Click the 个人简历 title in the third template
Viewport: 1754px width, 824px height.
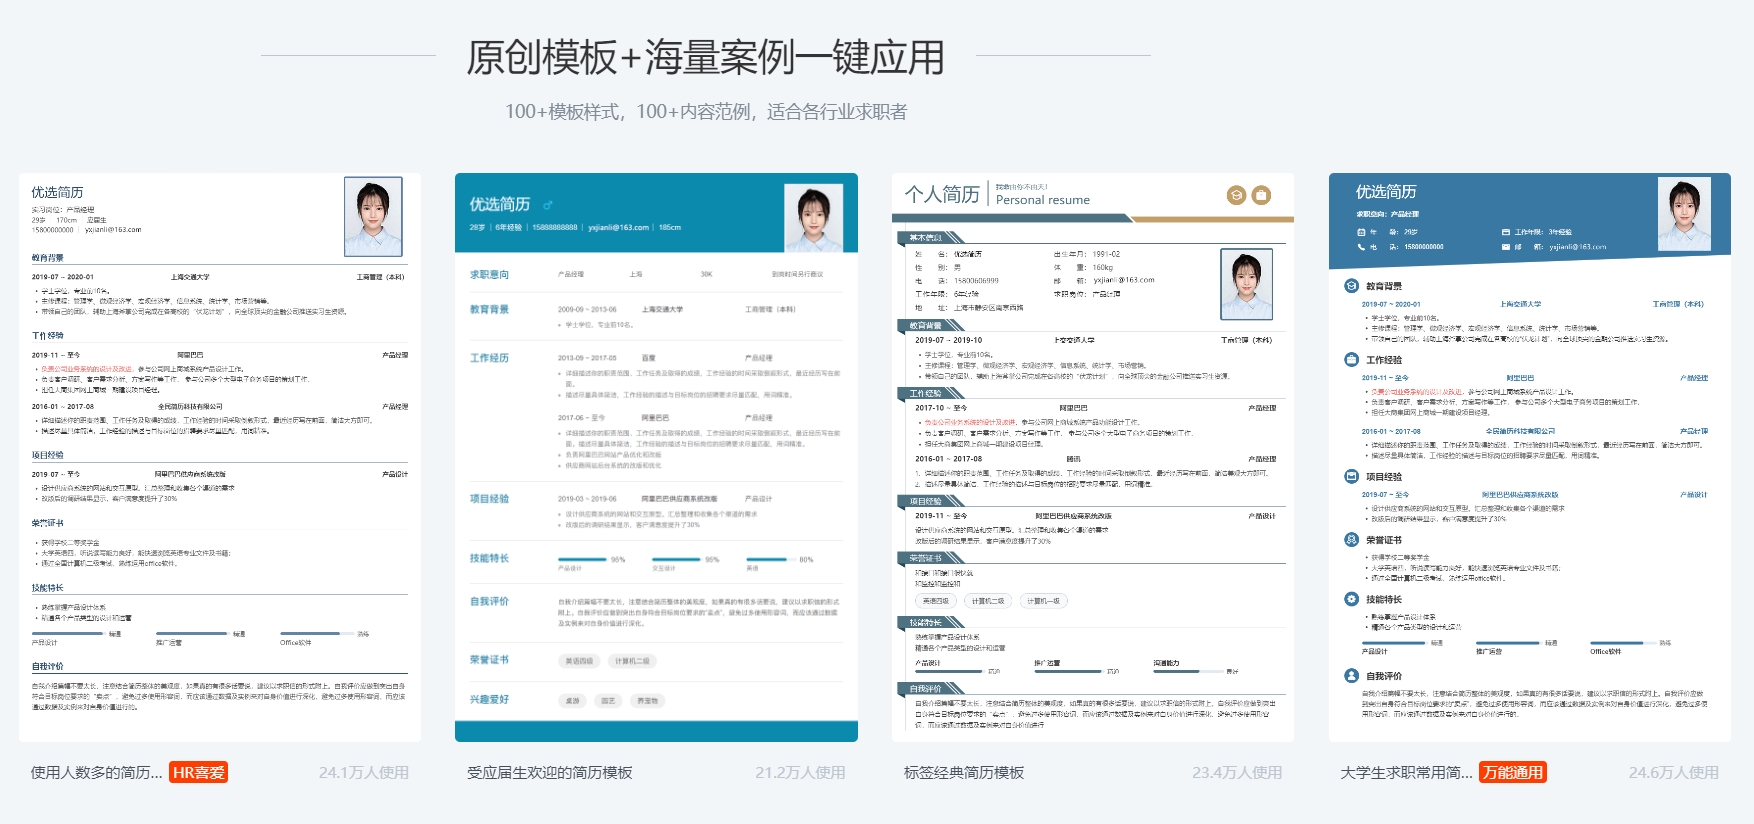[942, 194]
